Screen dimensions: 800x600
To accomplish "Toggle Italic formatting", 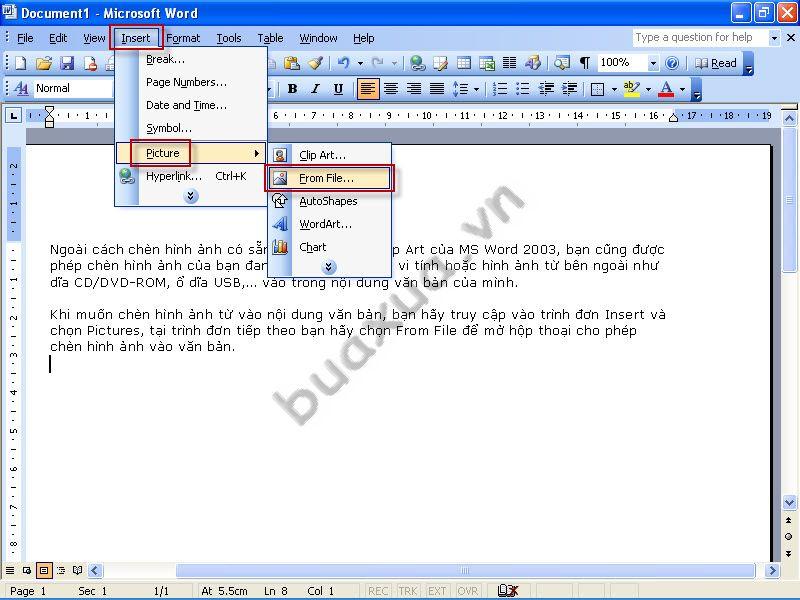I will coord(315,89).
